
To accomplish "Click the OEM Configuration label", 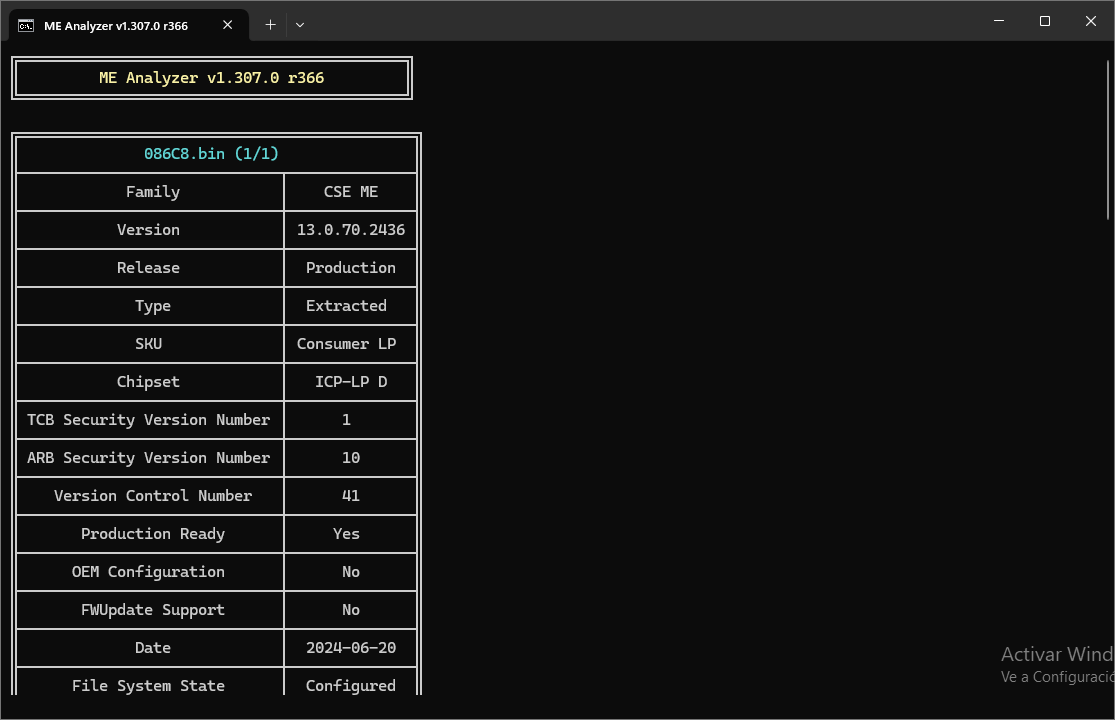I will coord(149,572).
